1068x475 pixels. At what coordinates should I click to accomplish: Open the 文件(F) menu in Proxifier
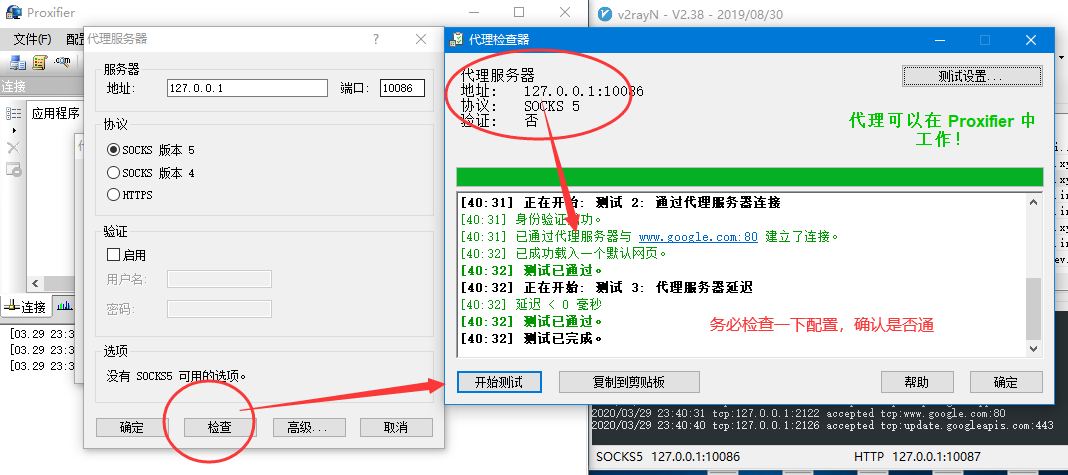coord(32,40)
